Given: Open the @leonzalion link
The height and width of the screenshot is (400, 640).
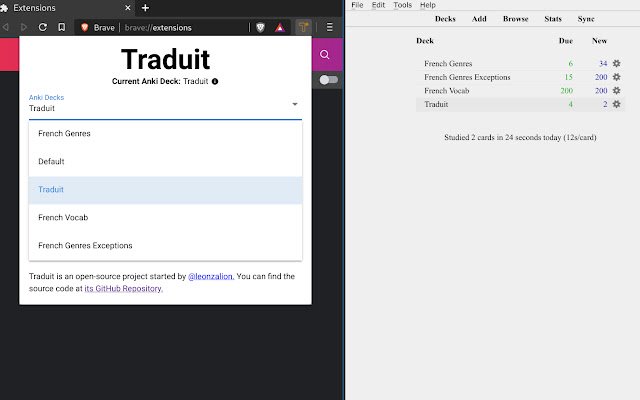Looking at the screenshot, I should coord(211,276).
